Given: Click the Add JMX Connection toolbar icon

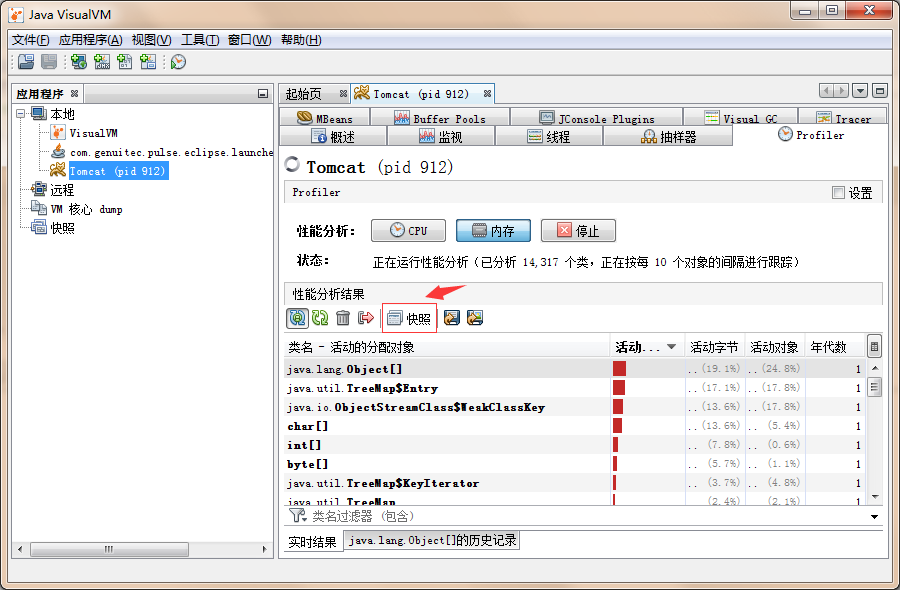Looking at the screenshot, I should click(102, 61).
